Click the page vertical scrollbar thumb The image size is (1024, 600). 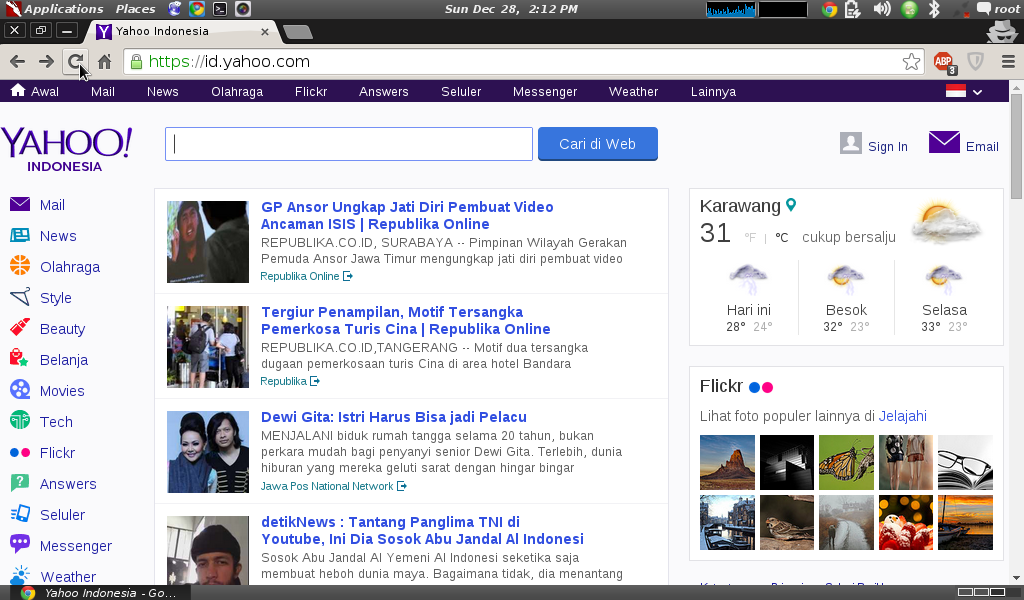pos(1016,146)
